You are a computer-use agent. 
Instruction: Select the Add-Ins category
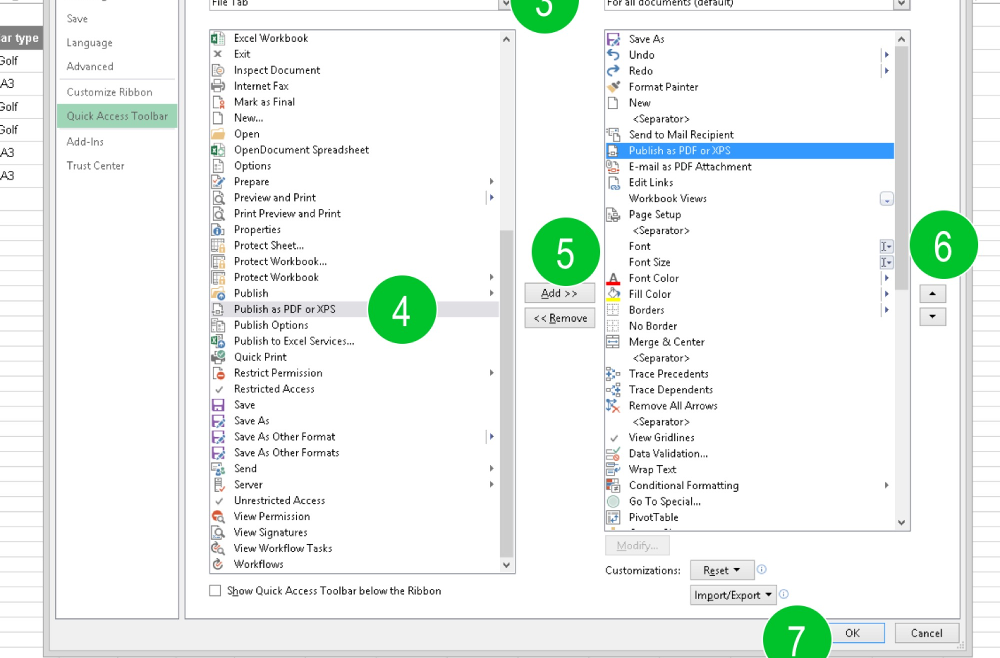[x=117, y=142]
